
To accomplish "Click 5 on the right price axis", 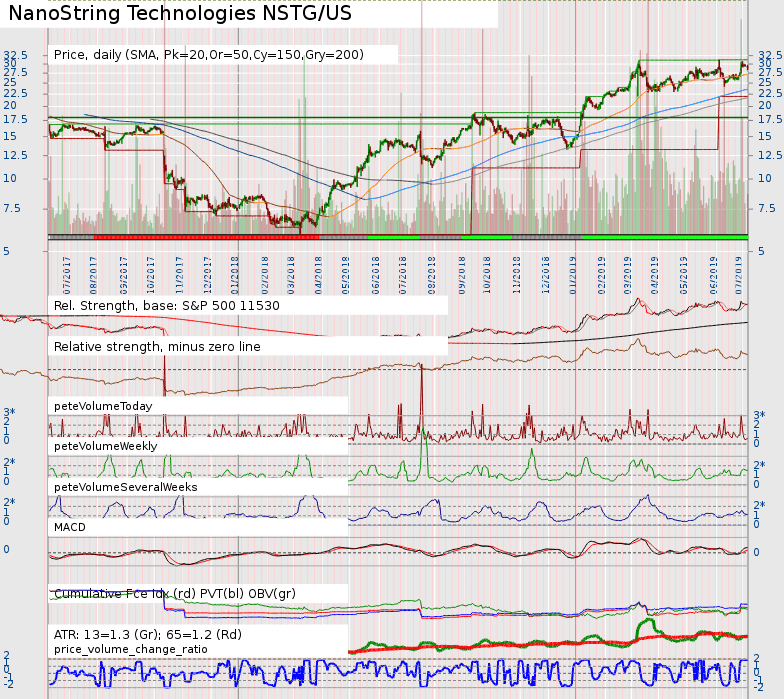I will (762, 250).
